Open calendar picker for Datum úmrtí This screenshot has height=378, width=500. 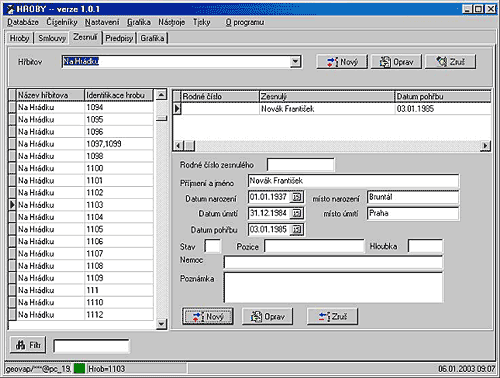297,213
